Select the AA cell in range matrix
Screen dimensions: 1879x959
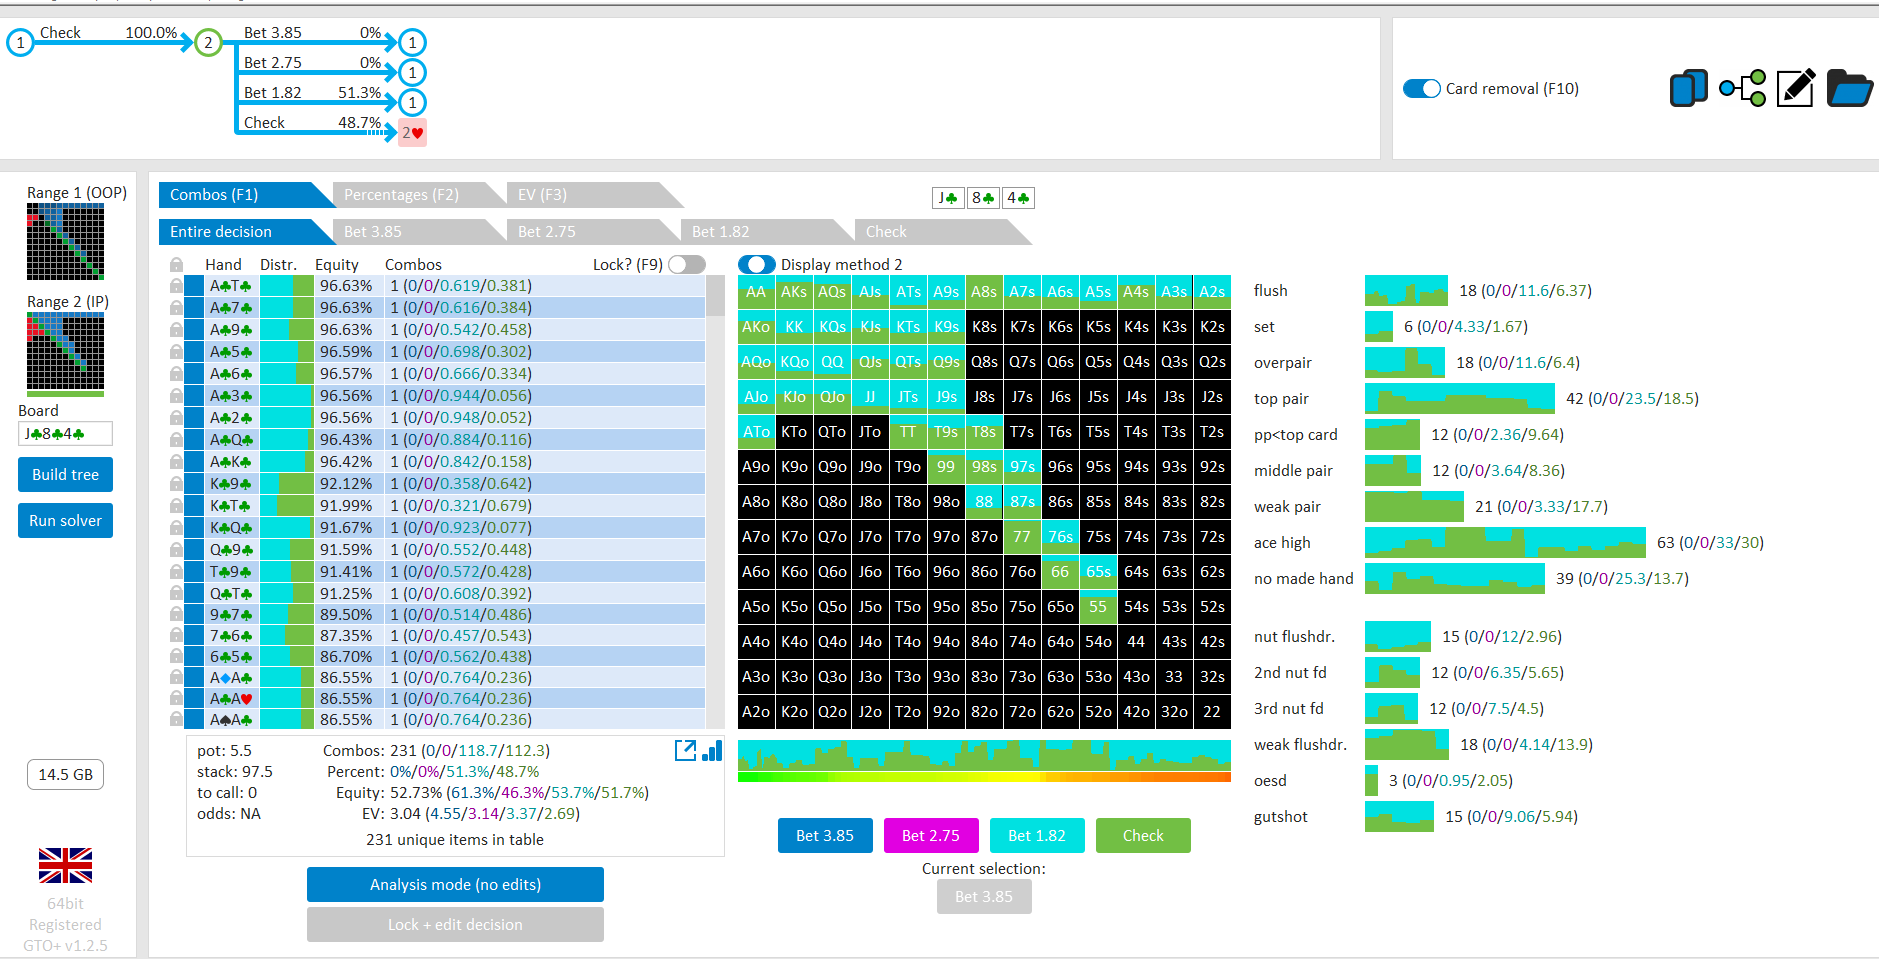(756, 292)
